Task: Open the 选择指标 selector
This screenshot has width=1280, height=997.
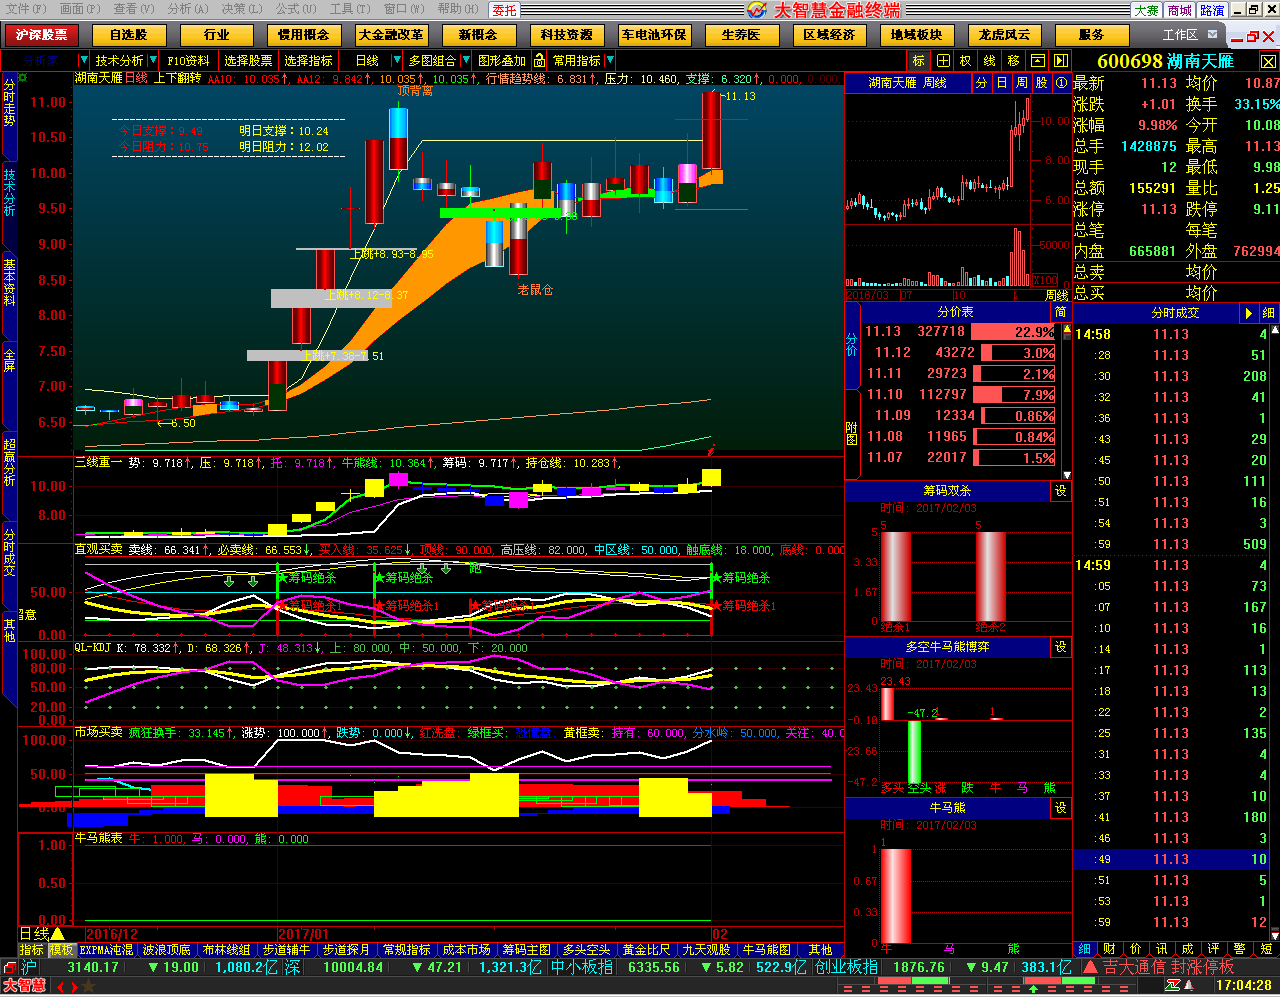Action: pyautogui.click(x=308, y=61)
